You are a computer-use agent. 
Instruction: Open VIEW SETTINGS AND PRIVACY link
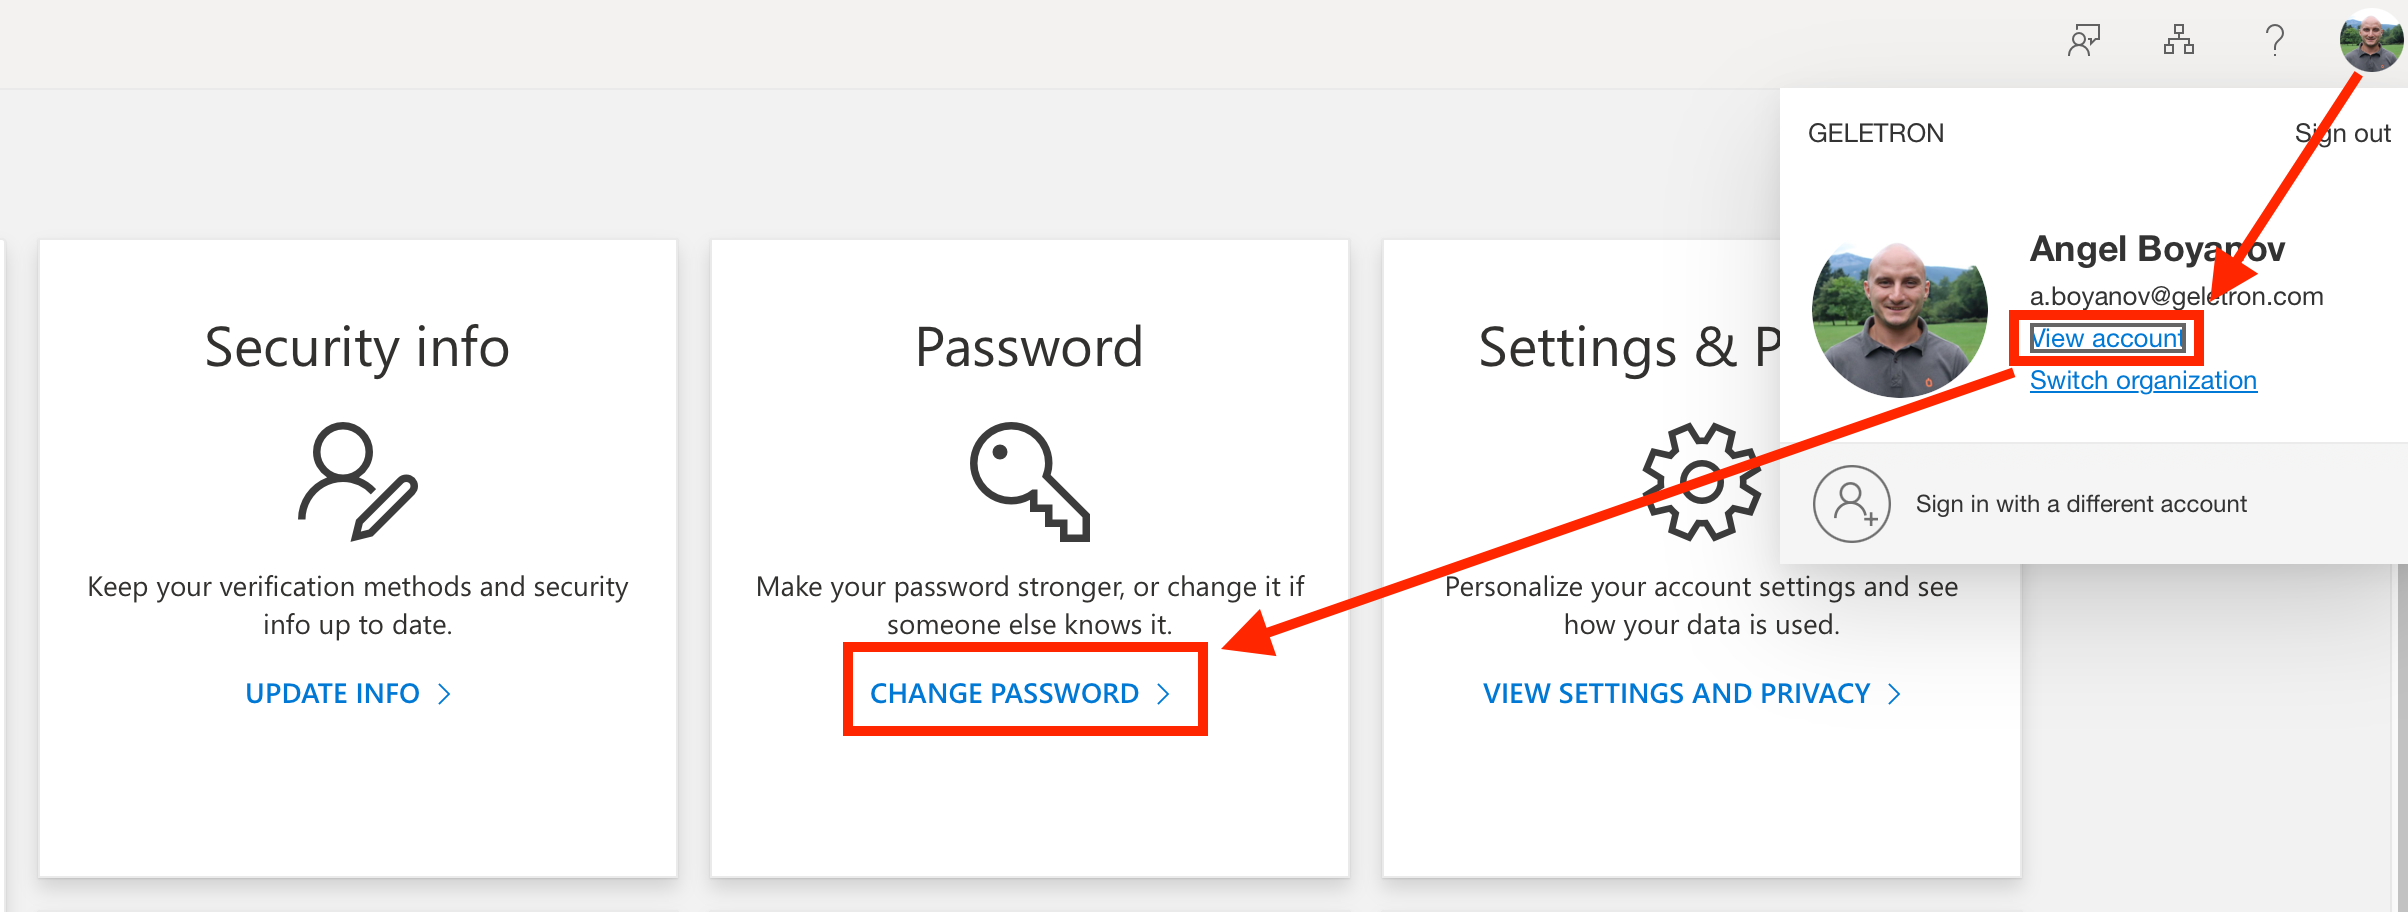point(1676,693)
